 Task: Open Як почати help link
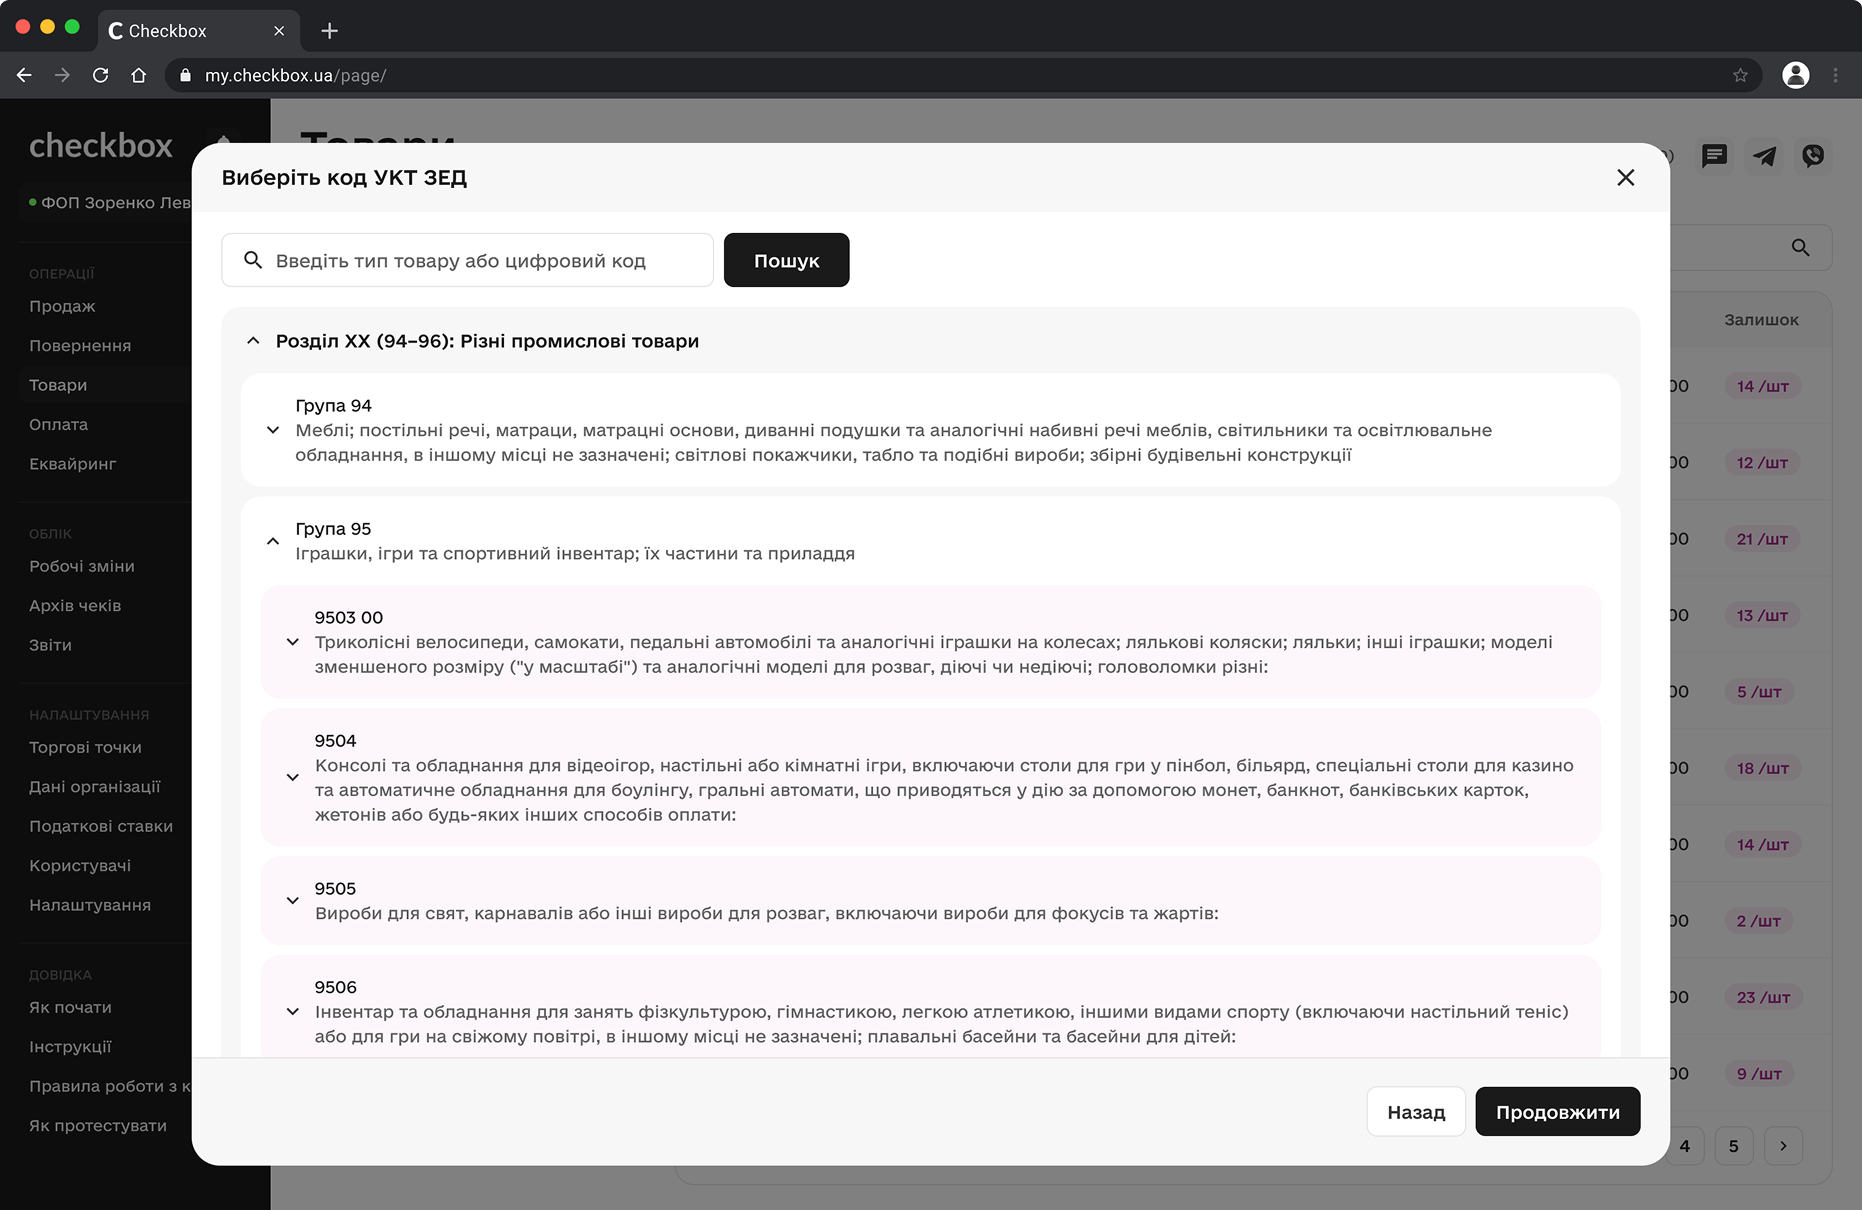click(70, 1007)
